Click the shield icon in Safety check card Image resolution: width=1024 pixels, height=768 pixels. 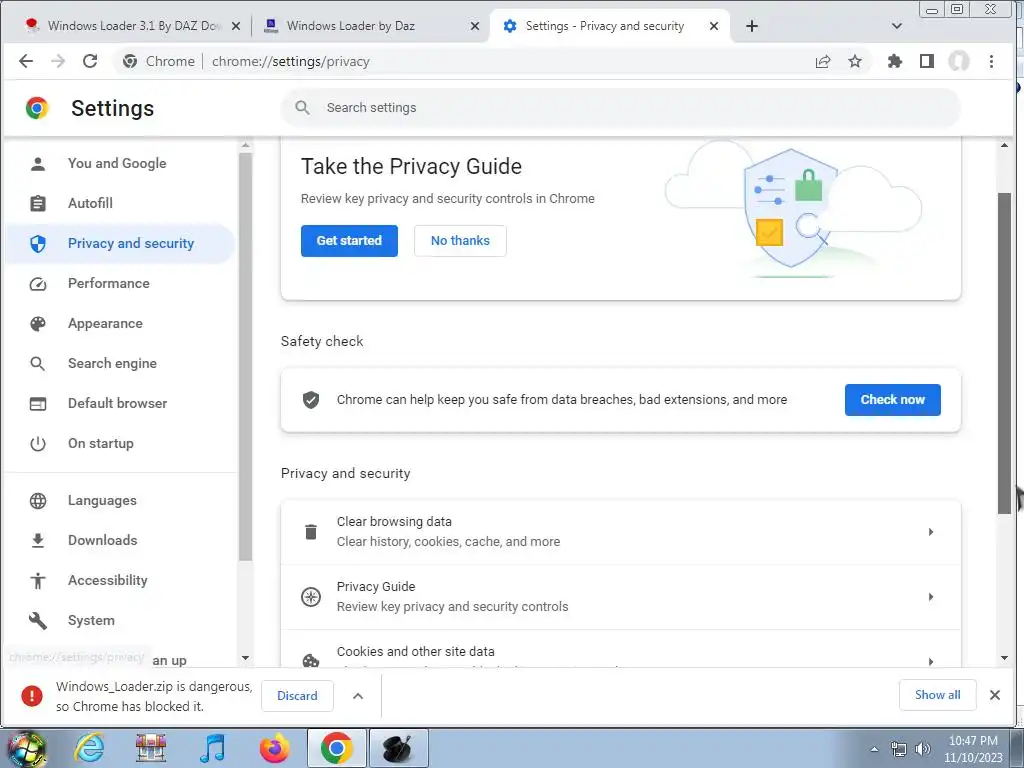tap(311, 400)
